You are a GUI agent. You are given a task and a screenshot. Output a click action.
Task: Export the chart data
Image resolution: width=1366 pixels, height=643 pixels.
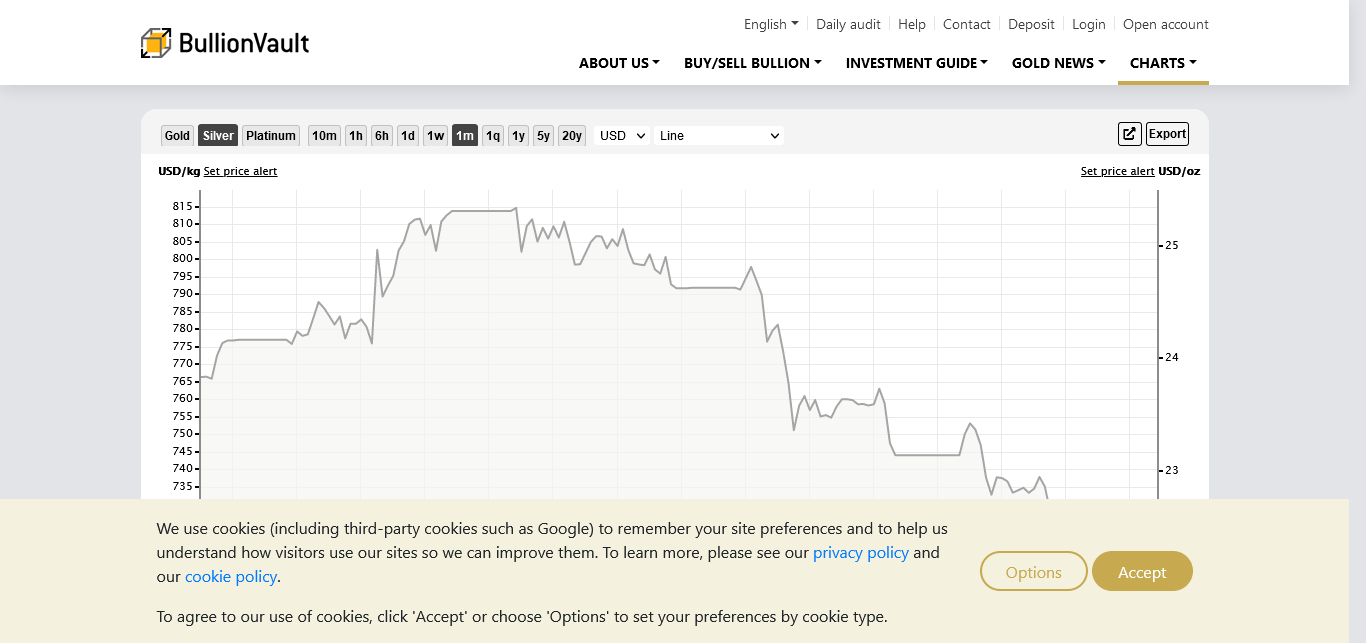tap(1167, 134)
